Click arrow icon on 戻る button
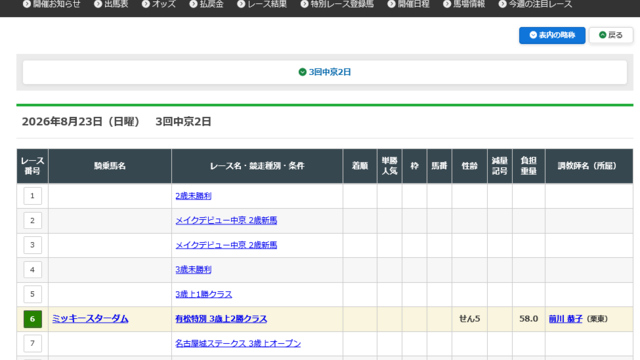 pos(602,35)
